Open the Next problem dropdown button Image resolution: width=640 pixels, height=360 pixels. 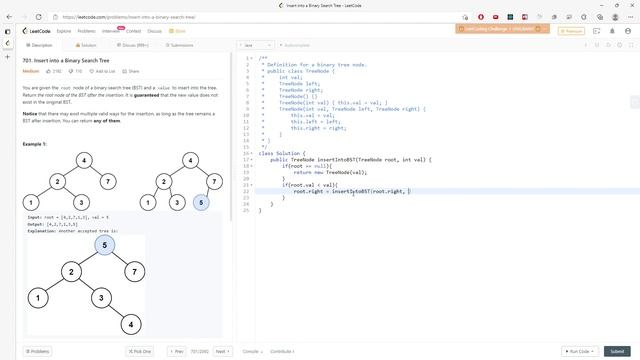(x=223, y=351)
